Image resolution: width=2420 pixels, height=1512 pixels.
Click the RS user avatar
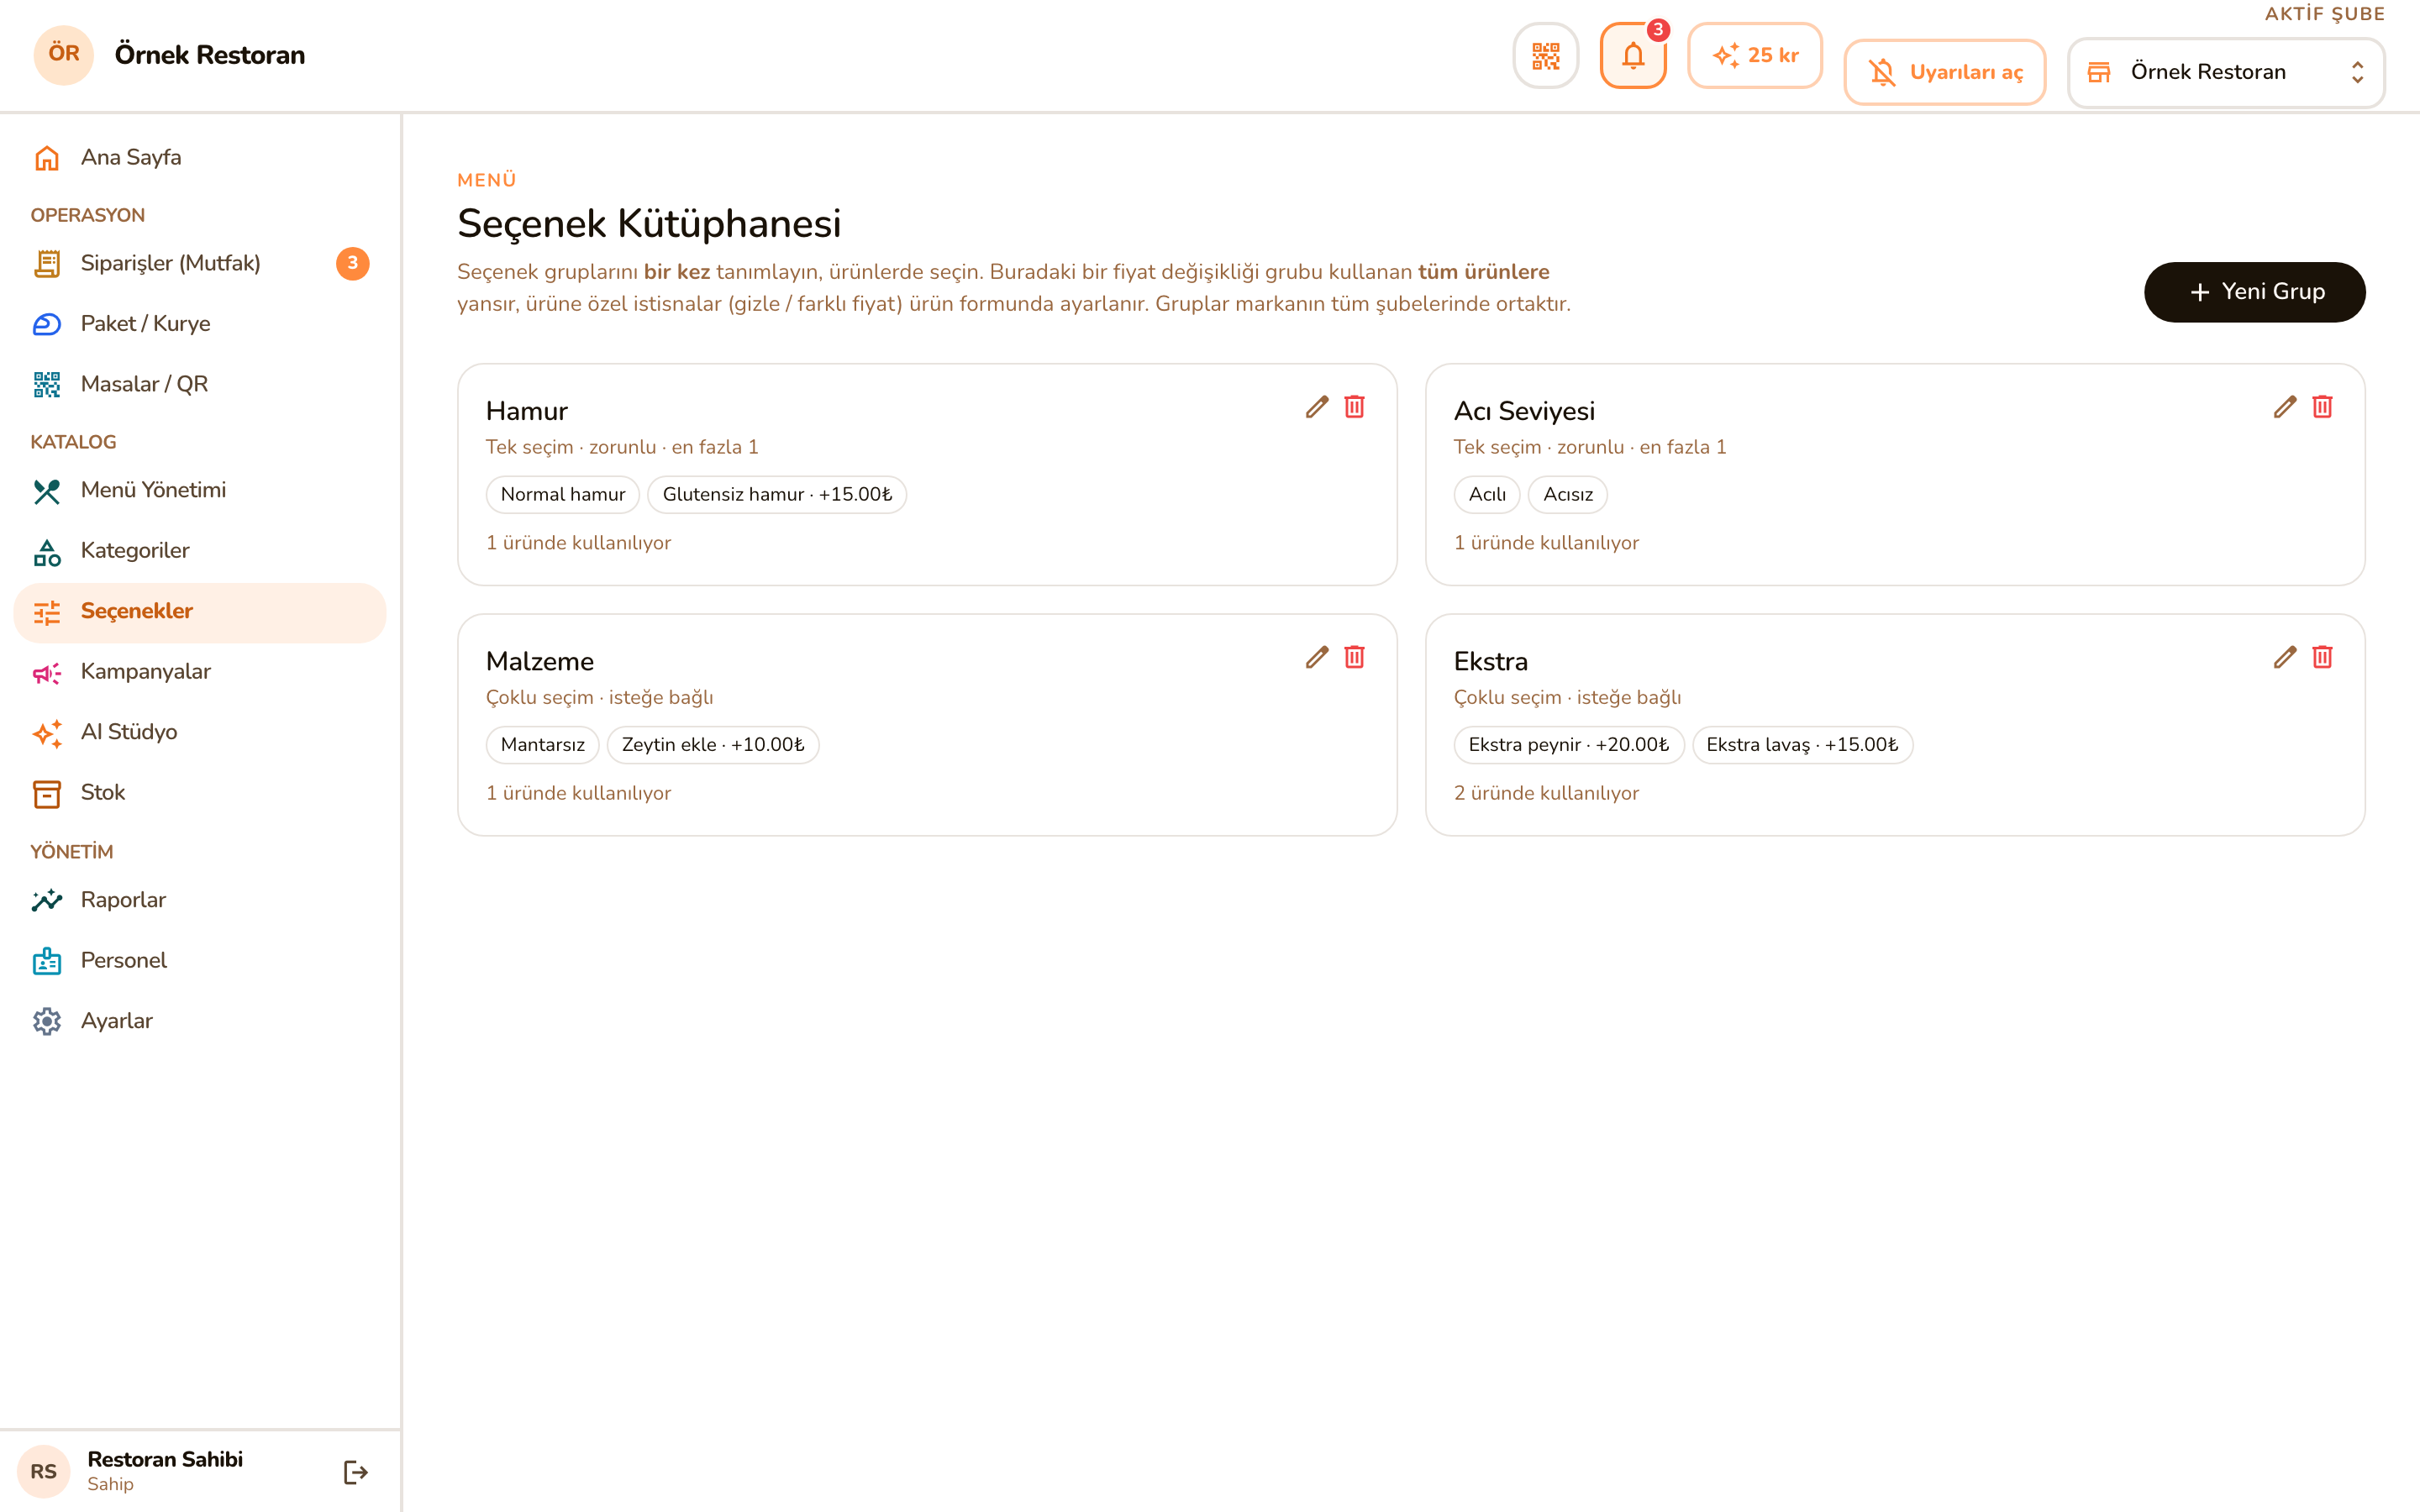click(44, 1472)
